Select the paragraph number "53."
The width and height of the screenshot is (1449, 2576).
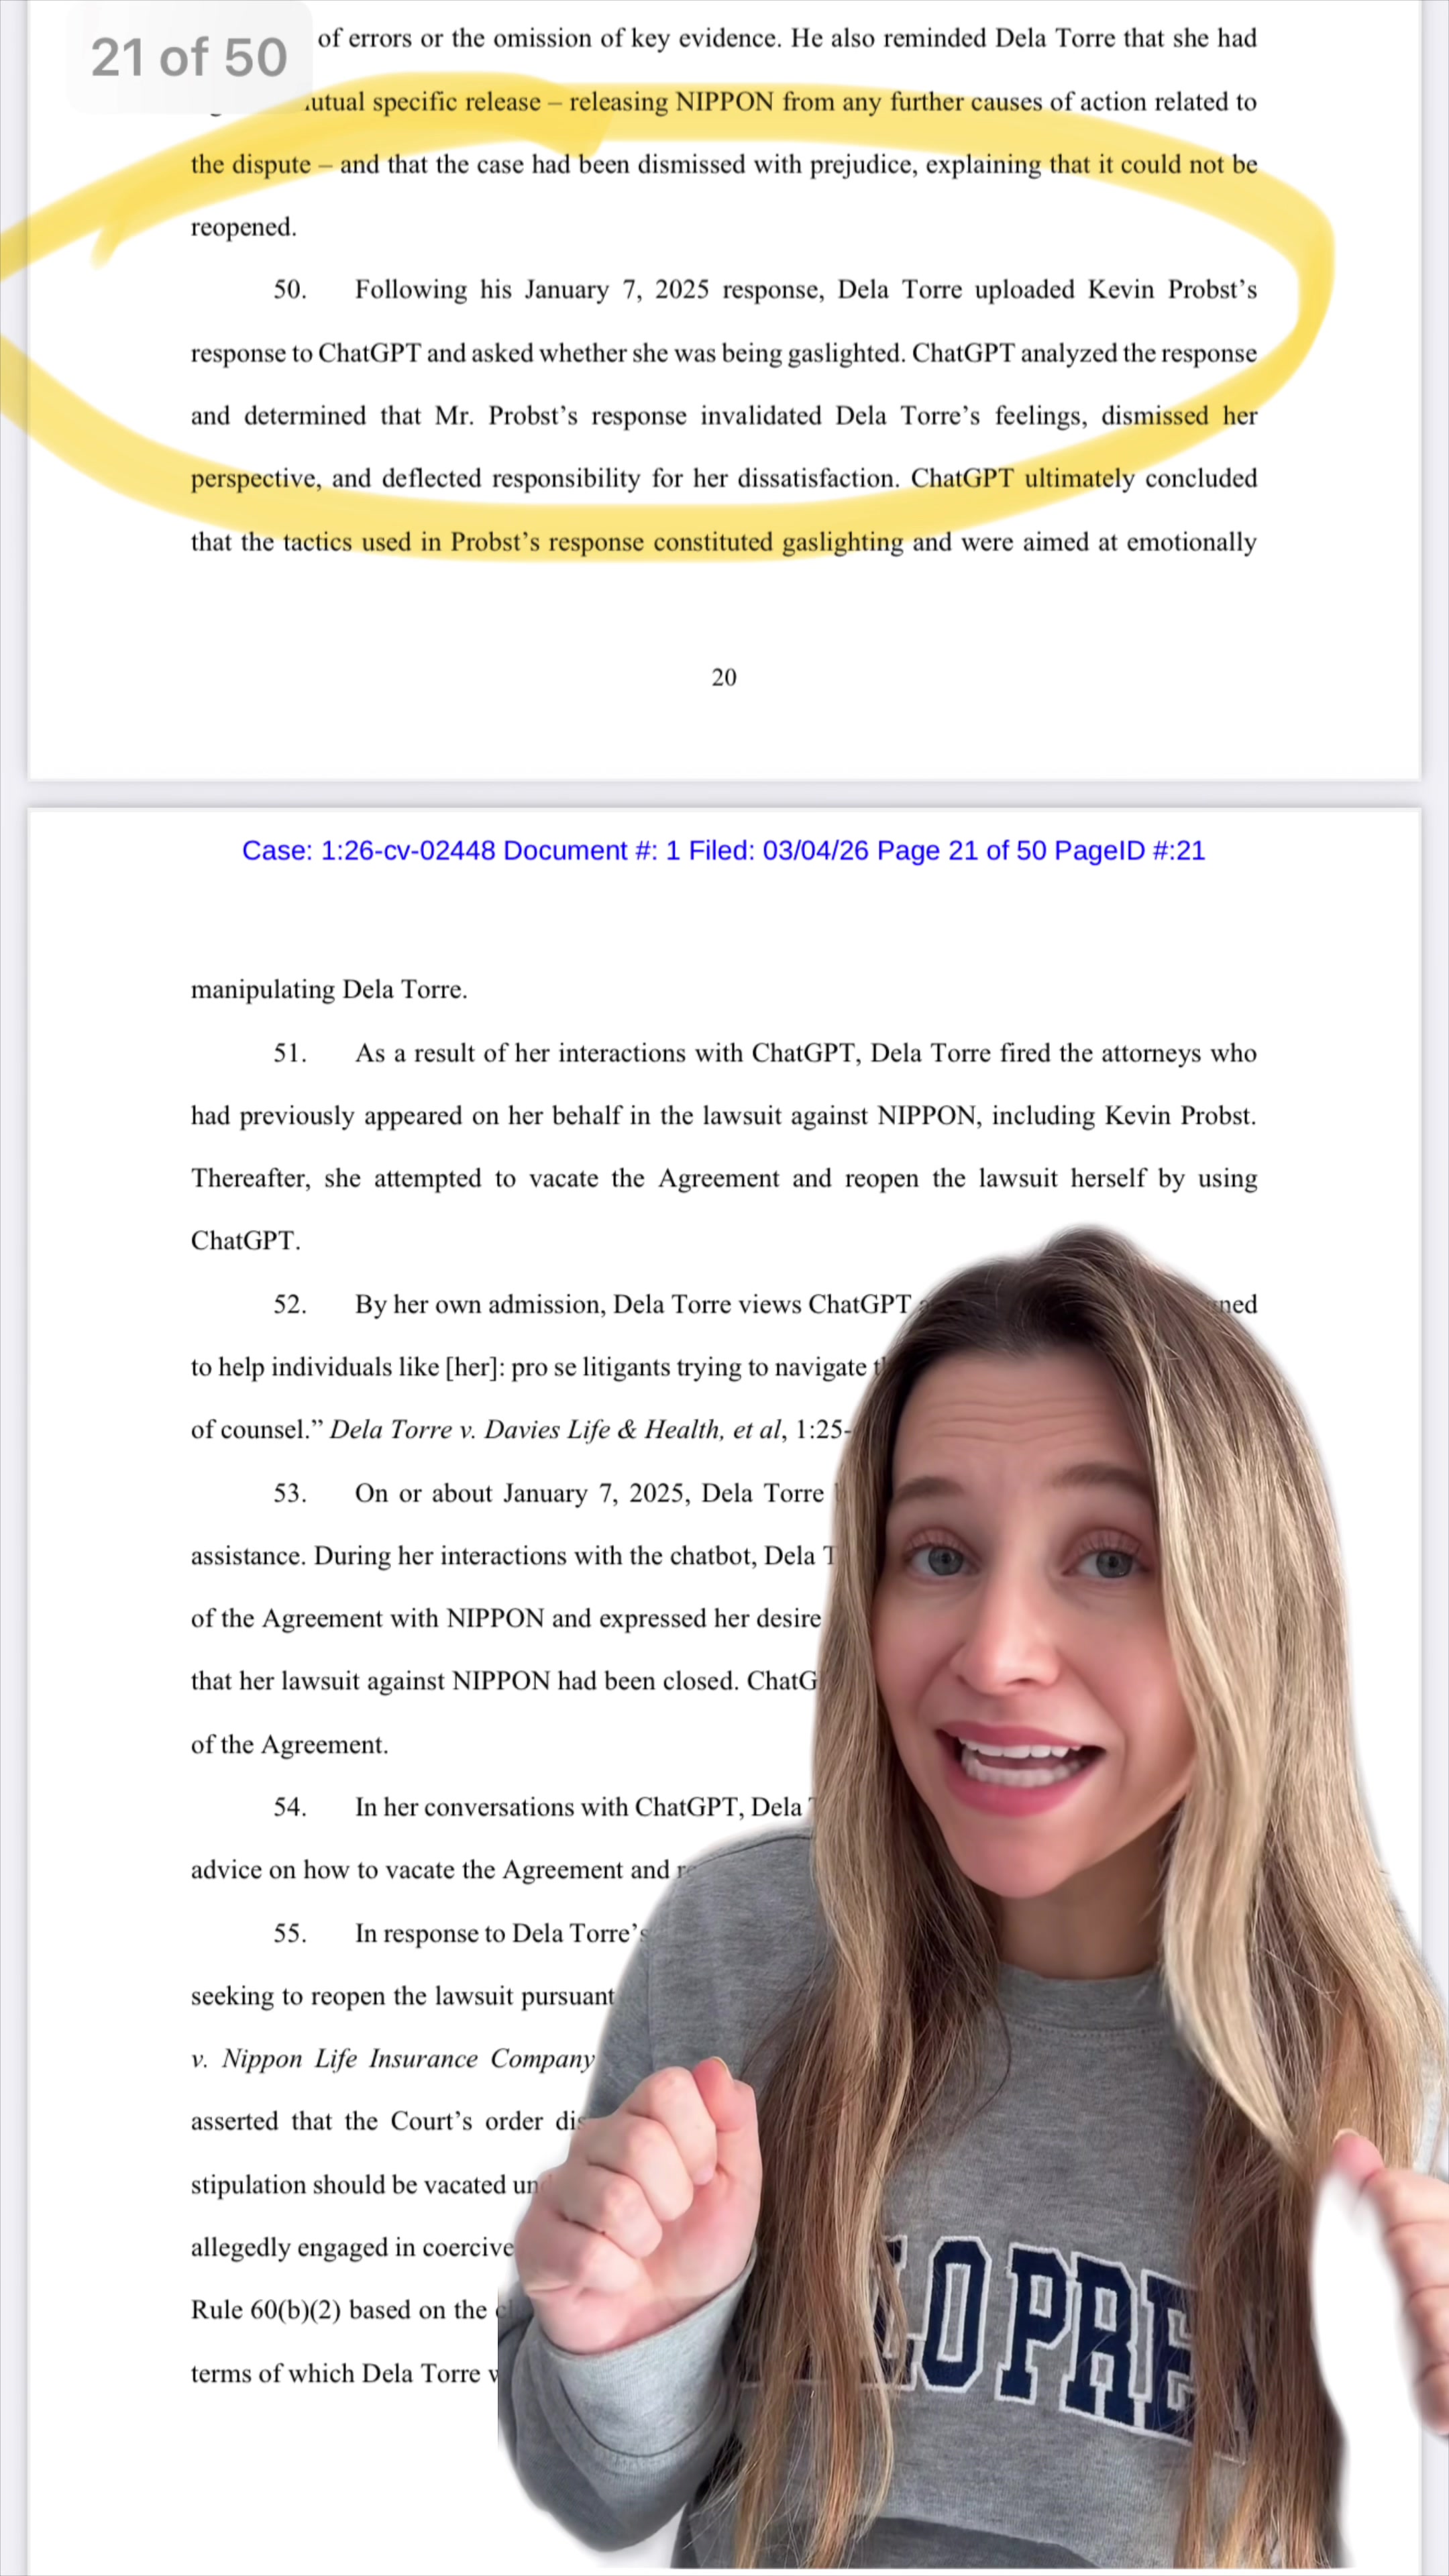290,1493
